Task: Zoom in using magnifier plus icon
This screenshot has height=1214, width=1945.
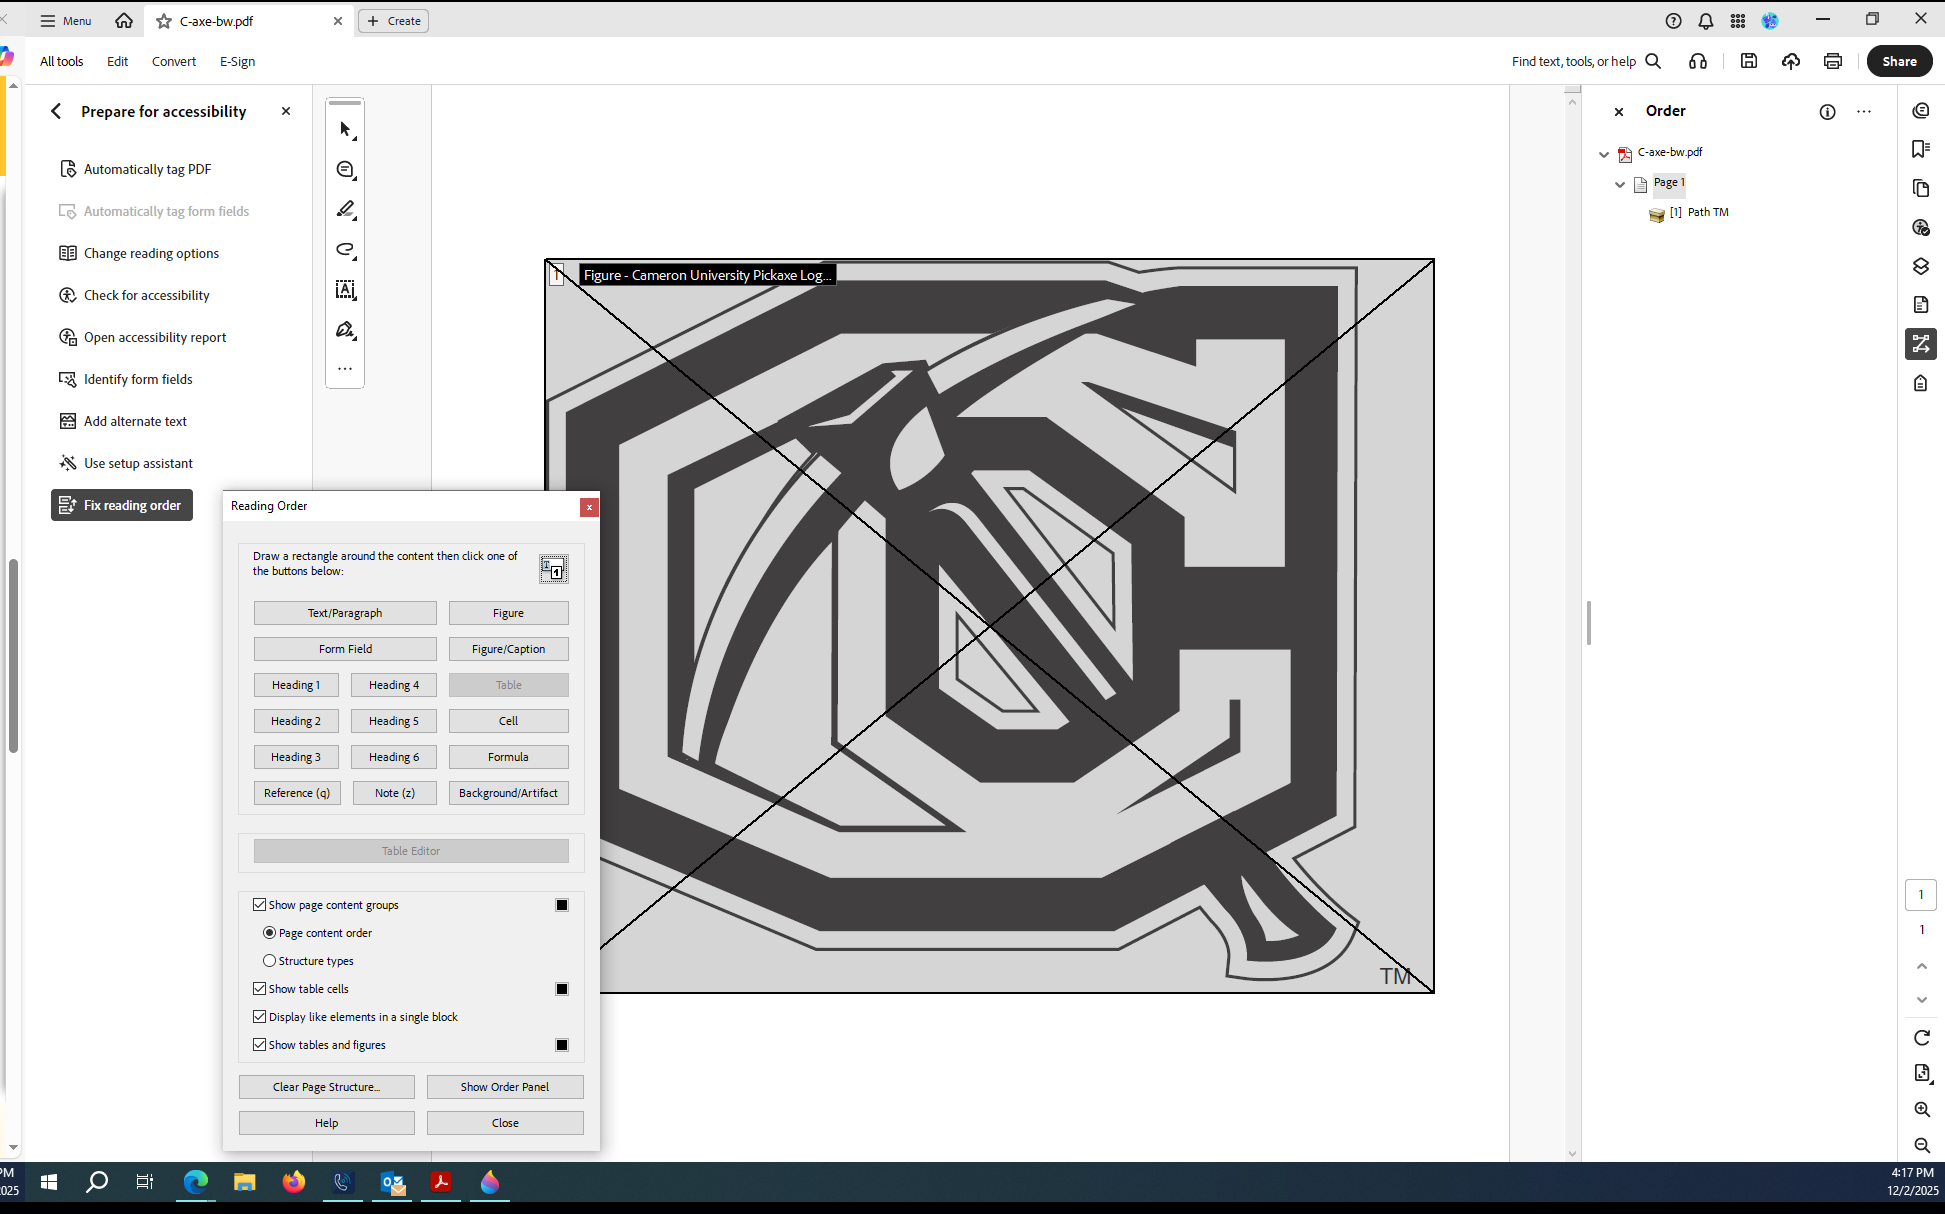Action: pyautogui.click(x=1921, y=1109)
